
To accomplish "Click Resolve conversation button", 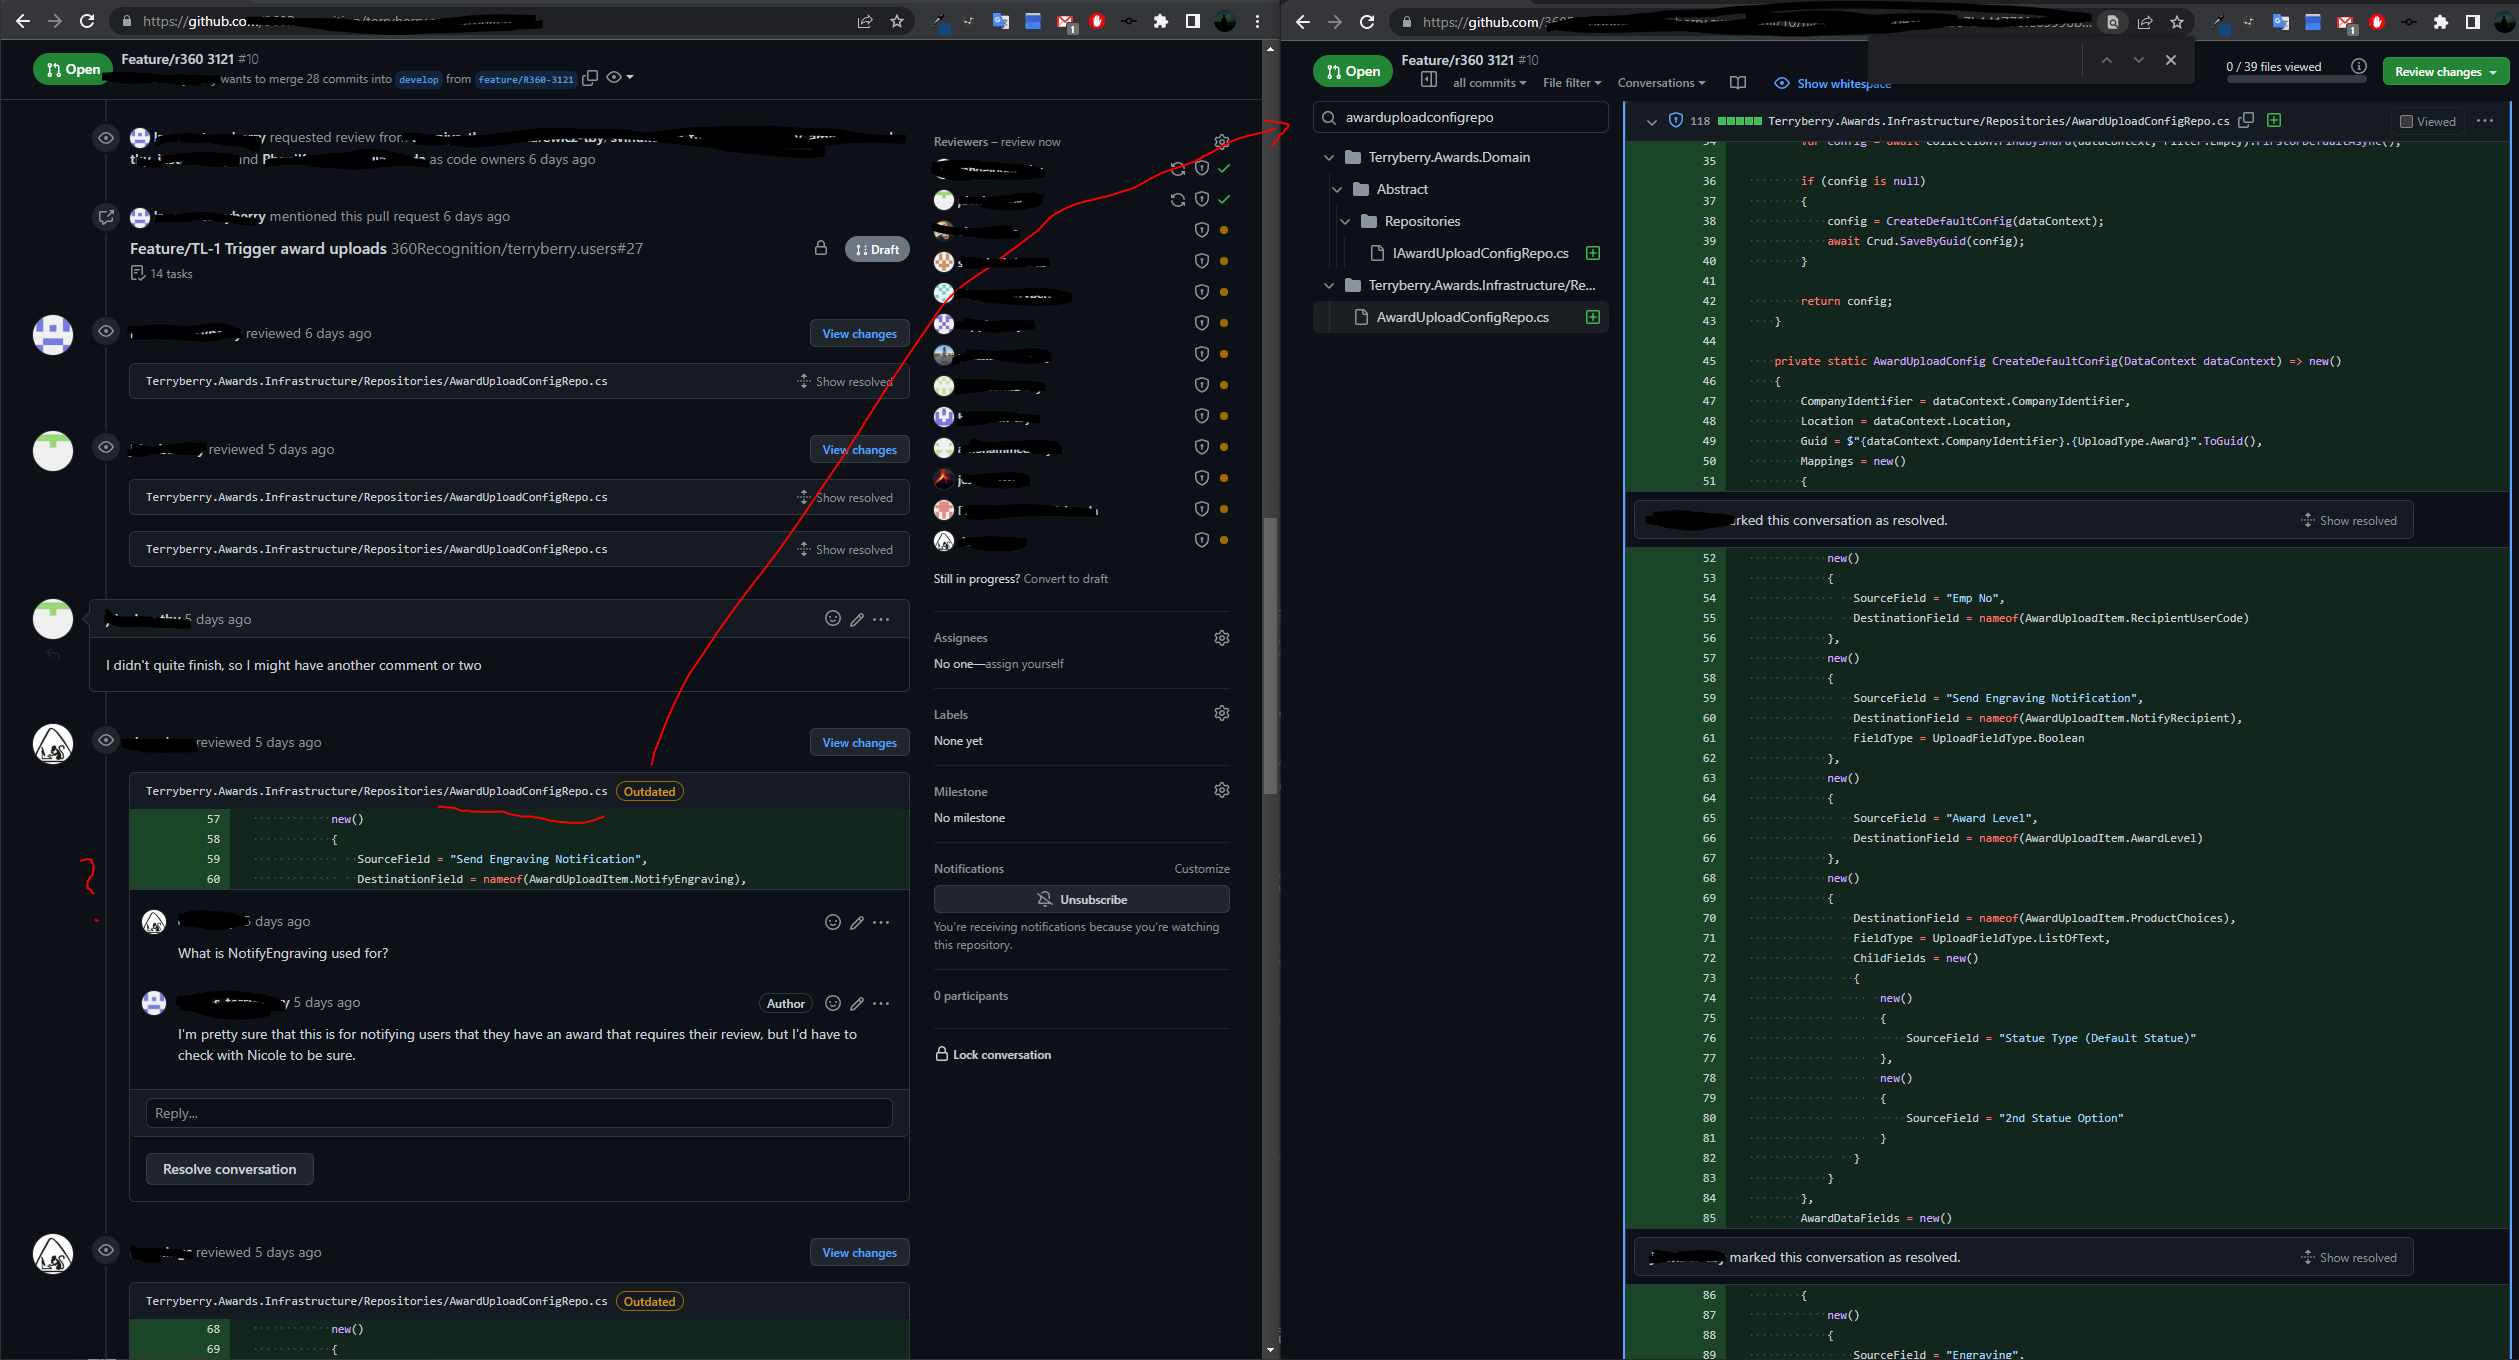I will click(229, 1169).
